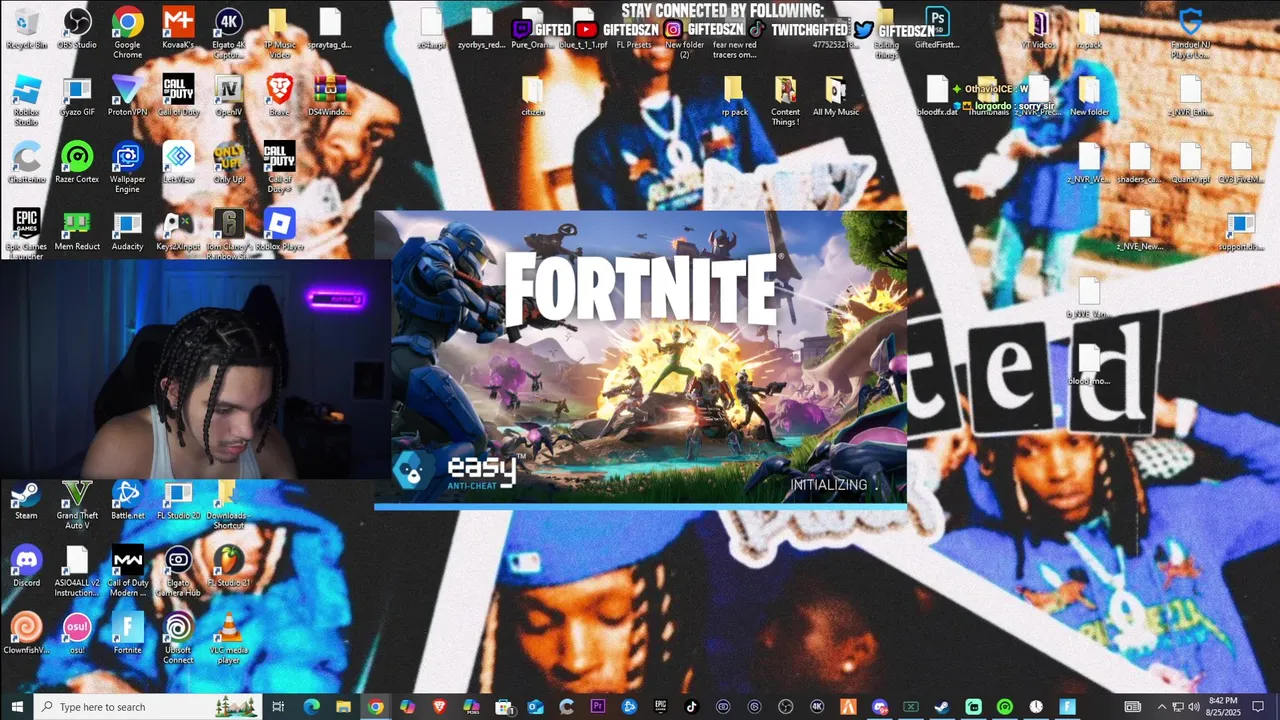Open Gyazo GIF shortcut

tap(77, 96)
